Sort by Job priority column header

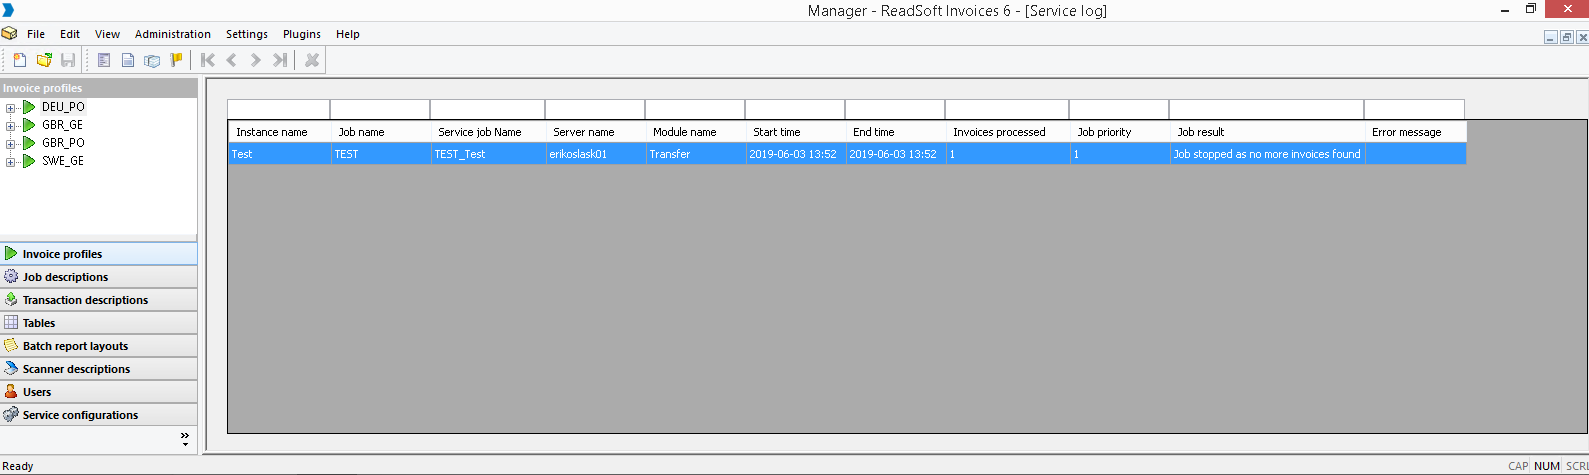pos(1119,132)
